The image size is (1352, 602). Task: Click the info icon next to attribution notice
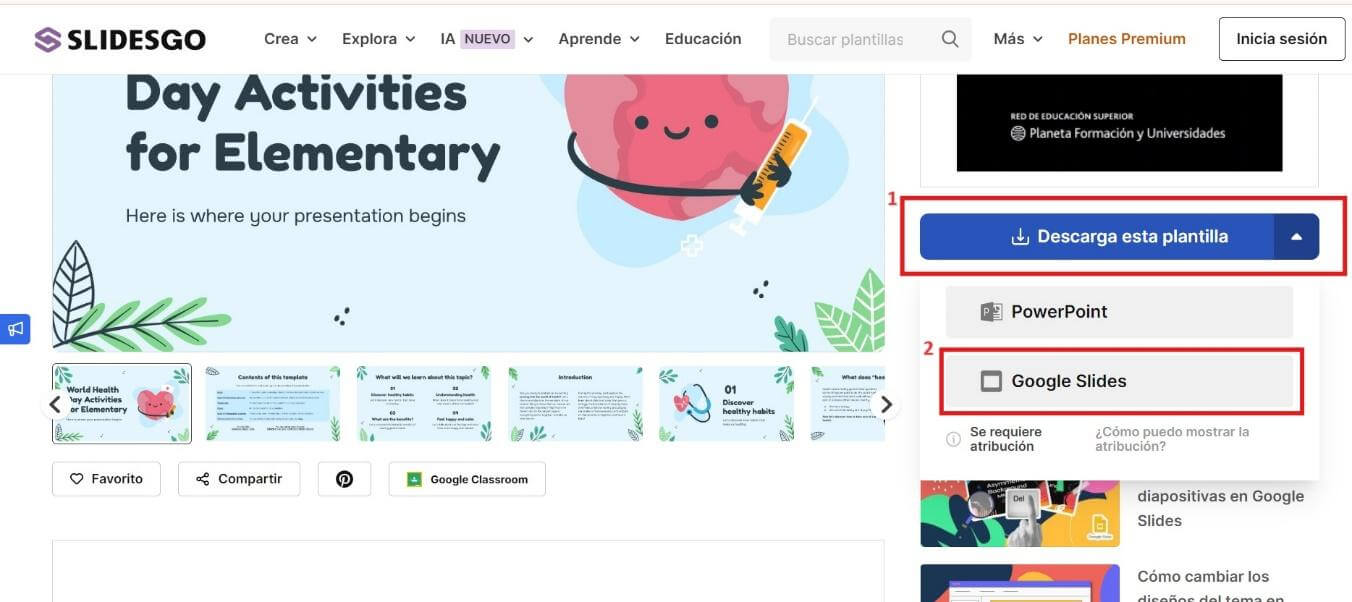pos(953,438)
